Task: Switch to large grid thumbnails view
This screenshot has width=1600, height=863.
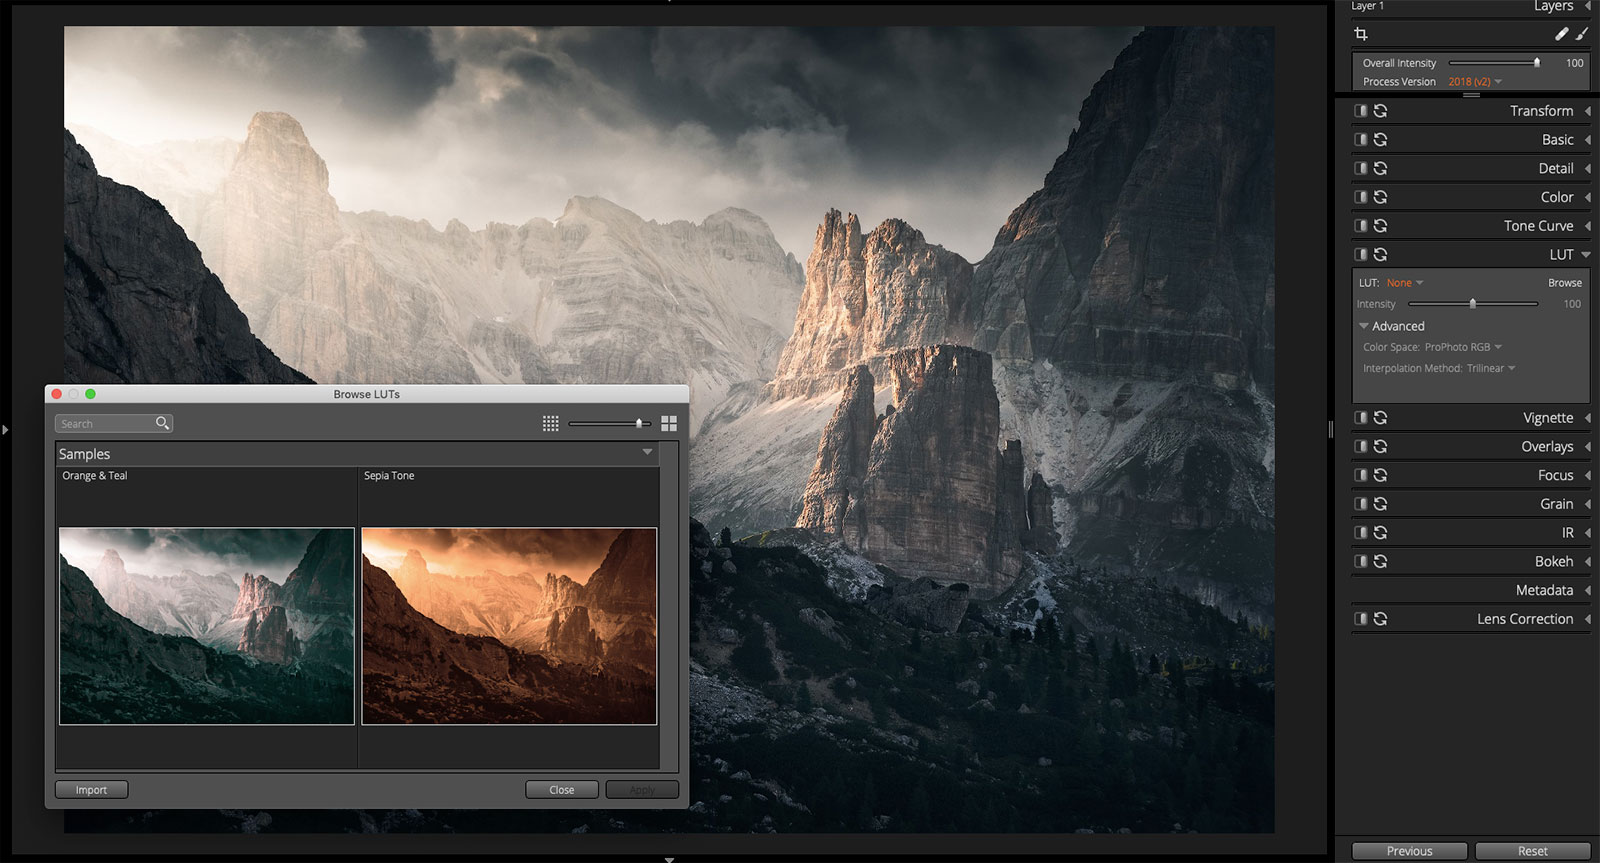Action: tap(669, 424)
